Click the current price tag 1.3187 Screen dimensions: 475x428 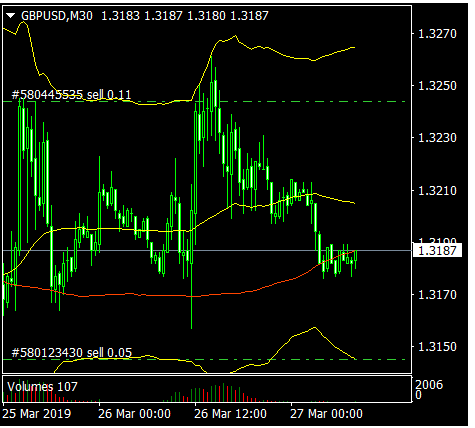tap(437, 250)
